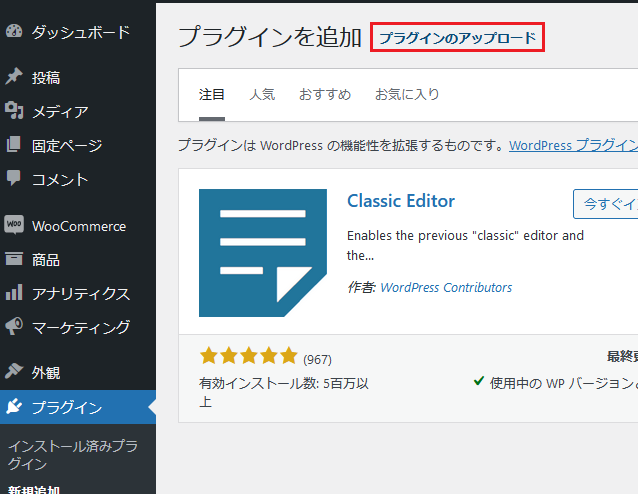638x494 pixels.
Task: Click the Classic Editor plugin thumbnail
Action: [x=263, y=253]
